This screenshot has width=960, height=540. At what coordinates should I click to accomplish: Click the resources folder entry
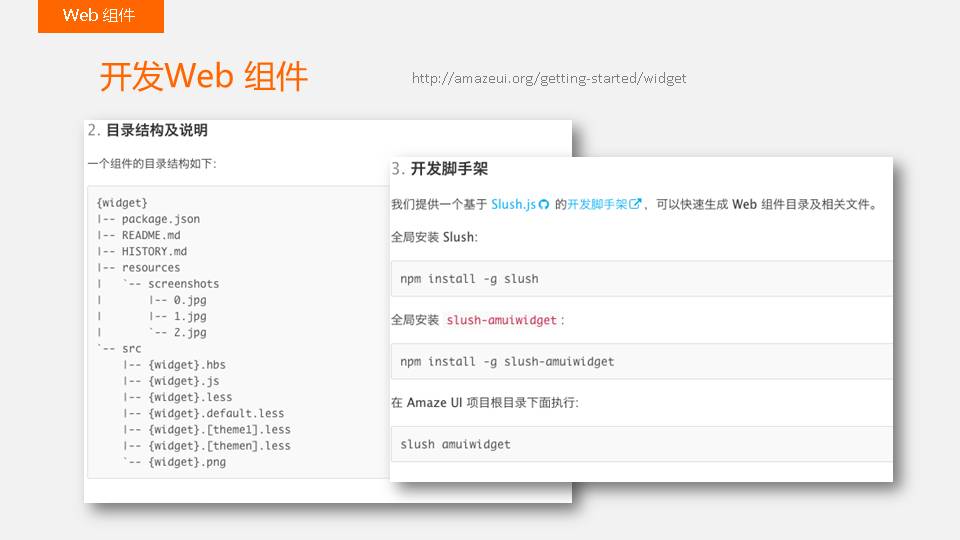151,267
